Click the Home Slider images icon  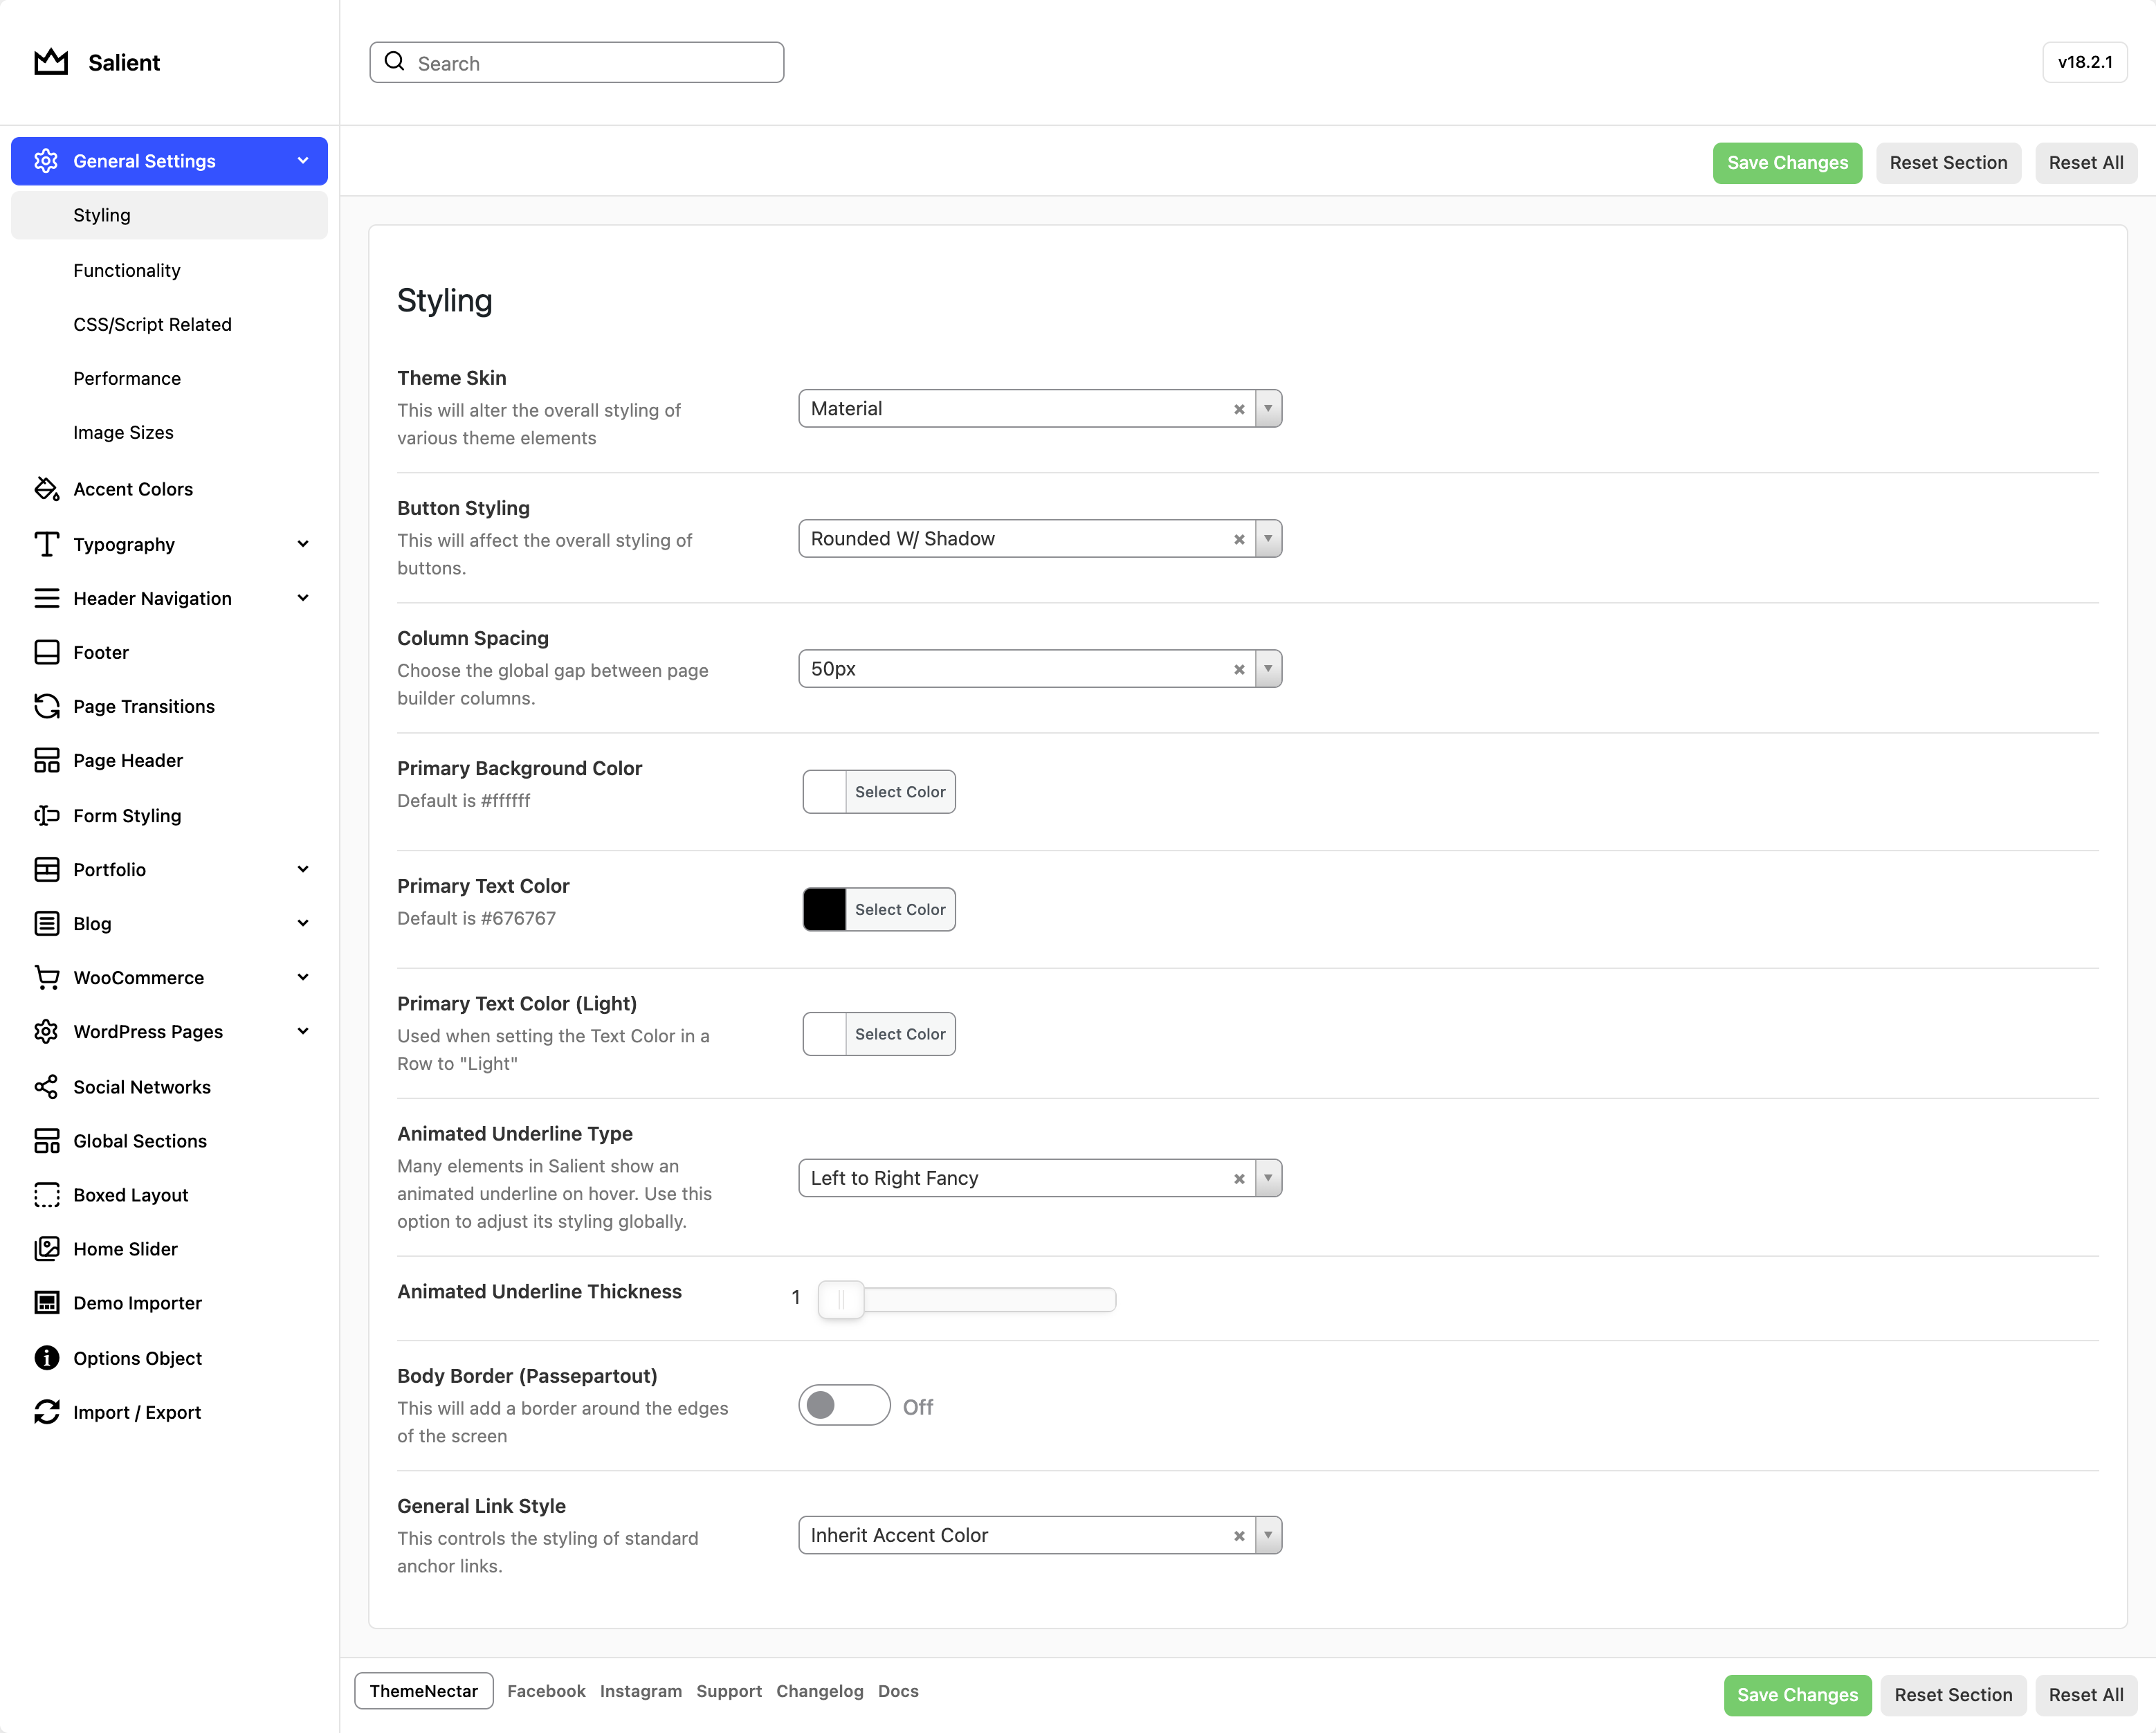point(46,1248)
